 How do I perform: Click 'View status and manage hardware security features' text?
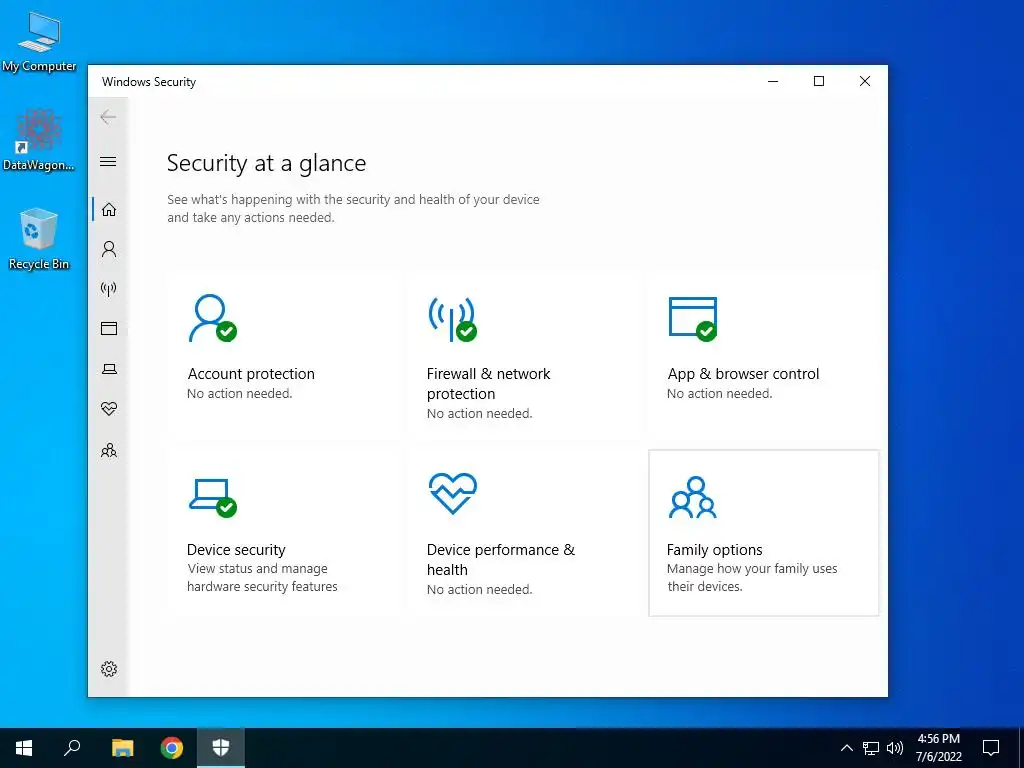262,578
